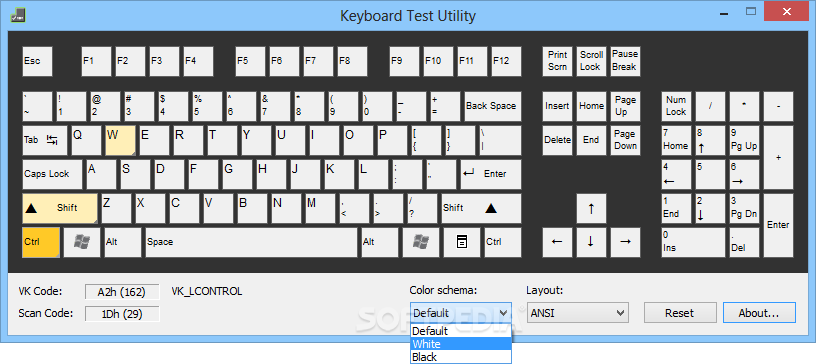The image size is (816, 364).
Task: Click the Page Down key
Action: 625,140
